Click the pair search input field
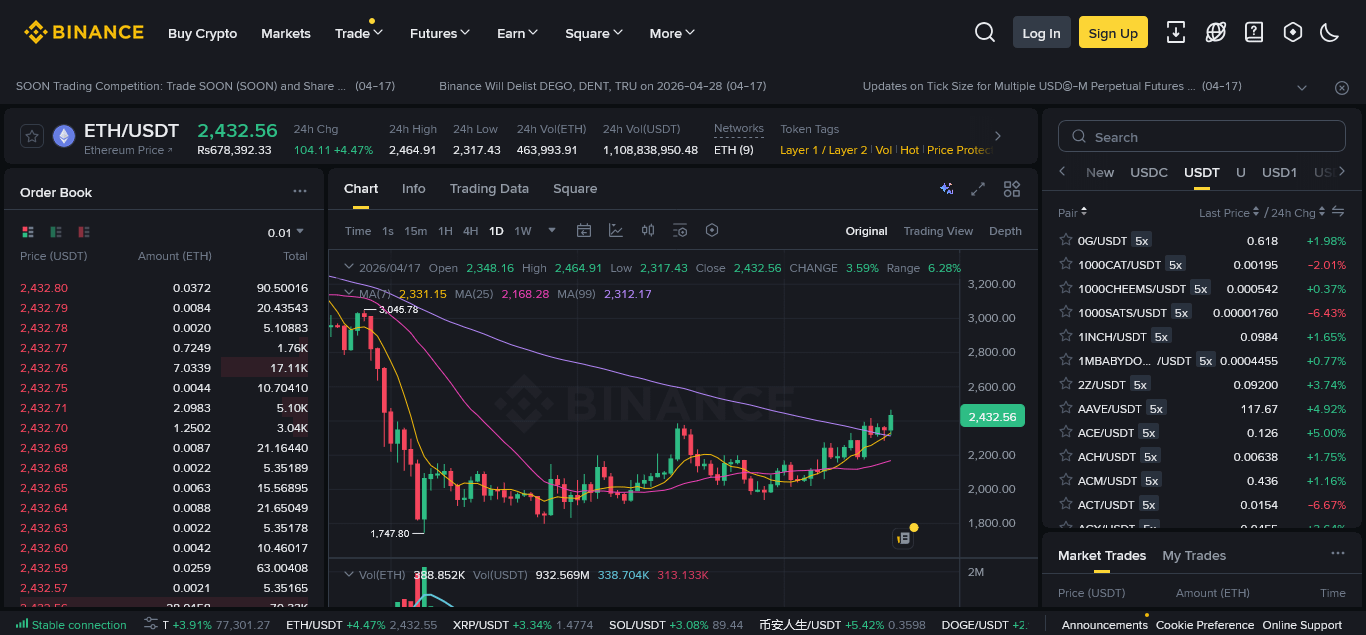Image resolution: width=1366 pixels, height=635 pixels. (x=1202, y=137)
